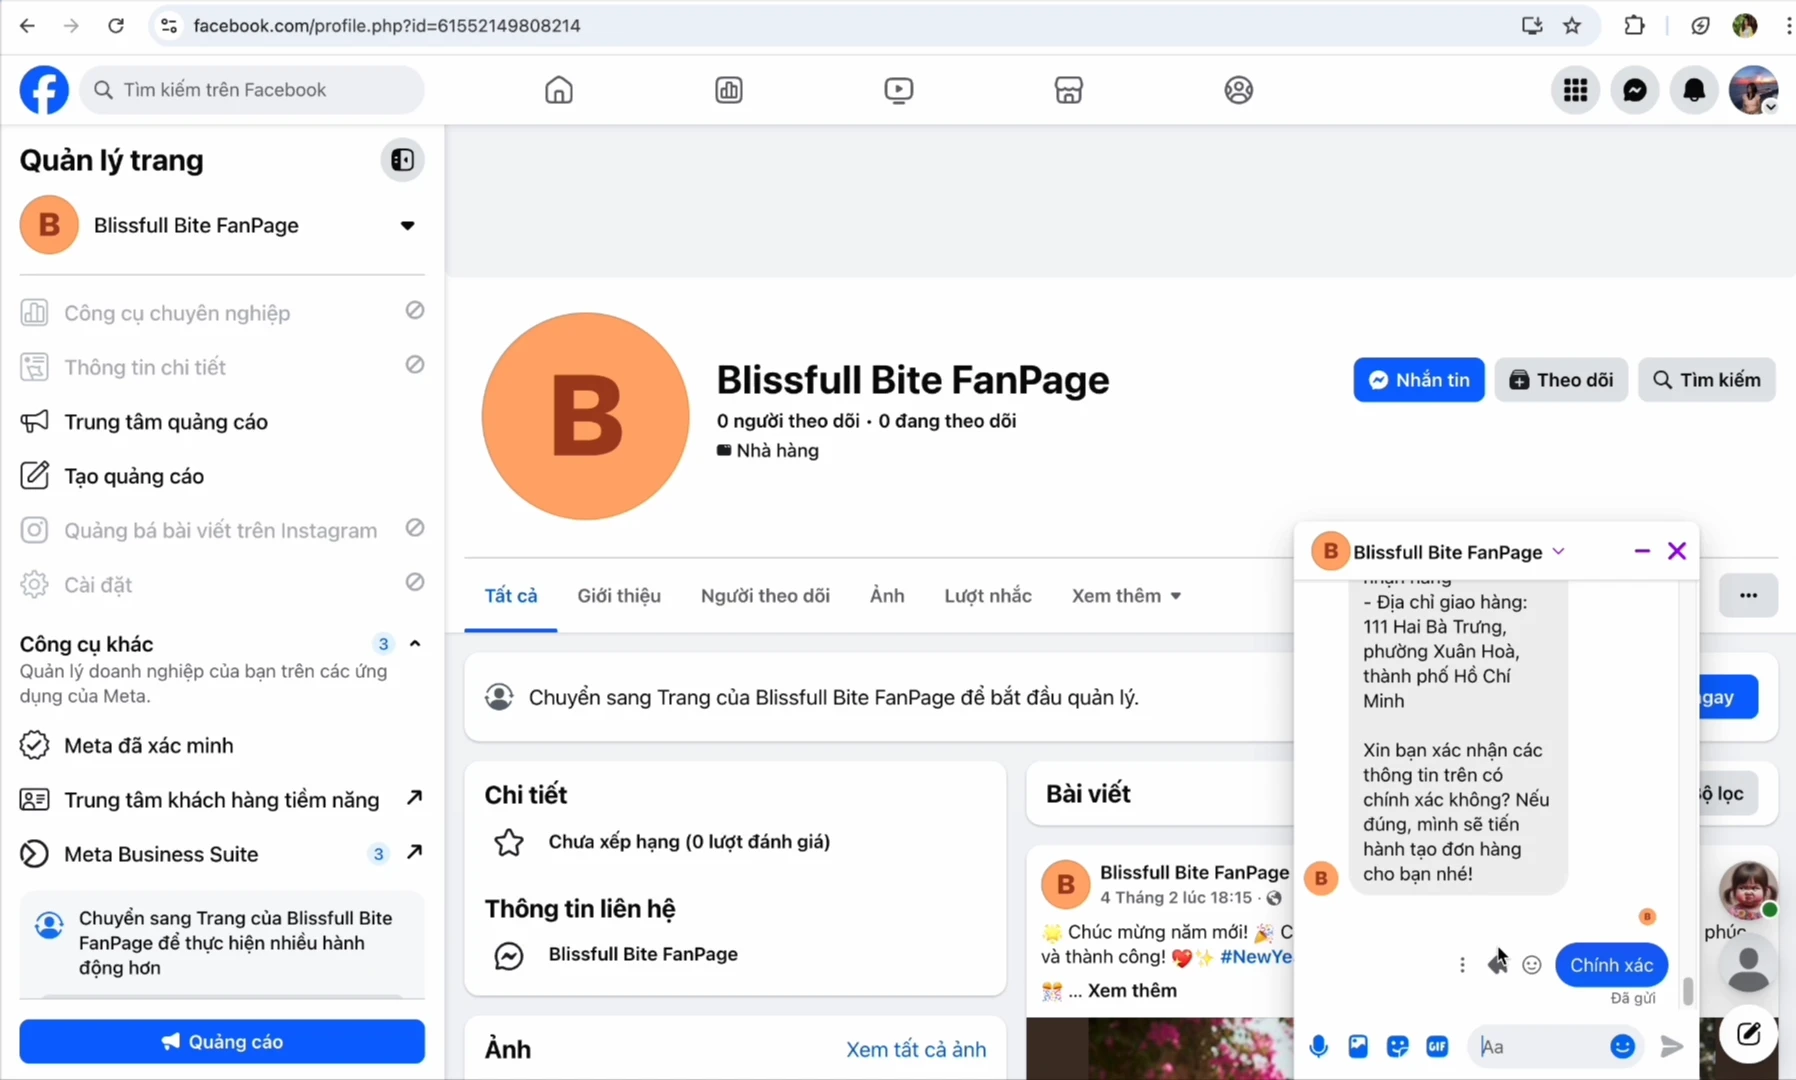
Task: Open the Xem tất cả ảnh link
Action: pyautogui.click(x=915, y=1049)
